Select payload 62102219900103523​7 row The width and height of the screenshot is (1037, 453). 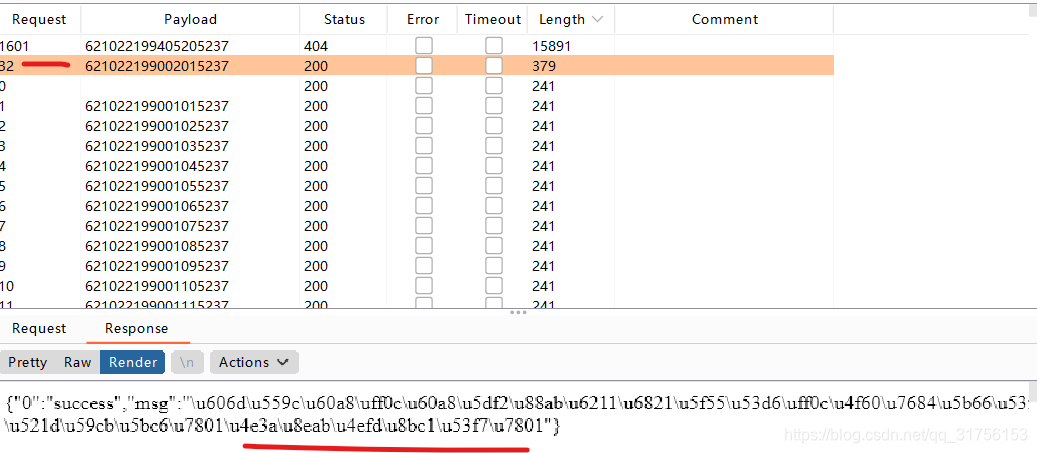click(x=417, y=146)
